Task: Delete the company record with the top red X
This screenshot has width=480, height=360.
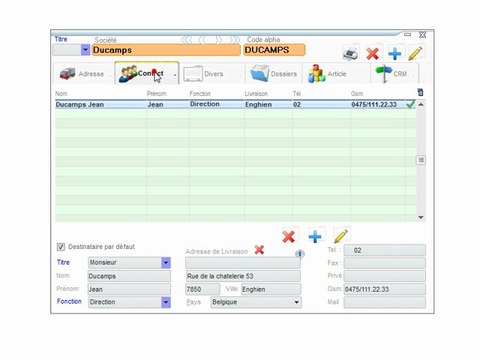Action: click(x=372, y=53)
